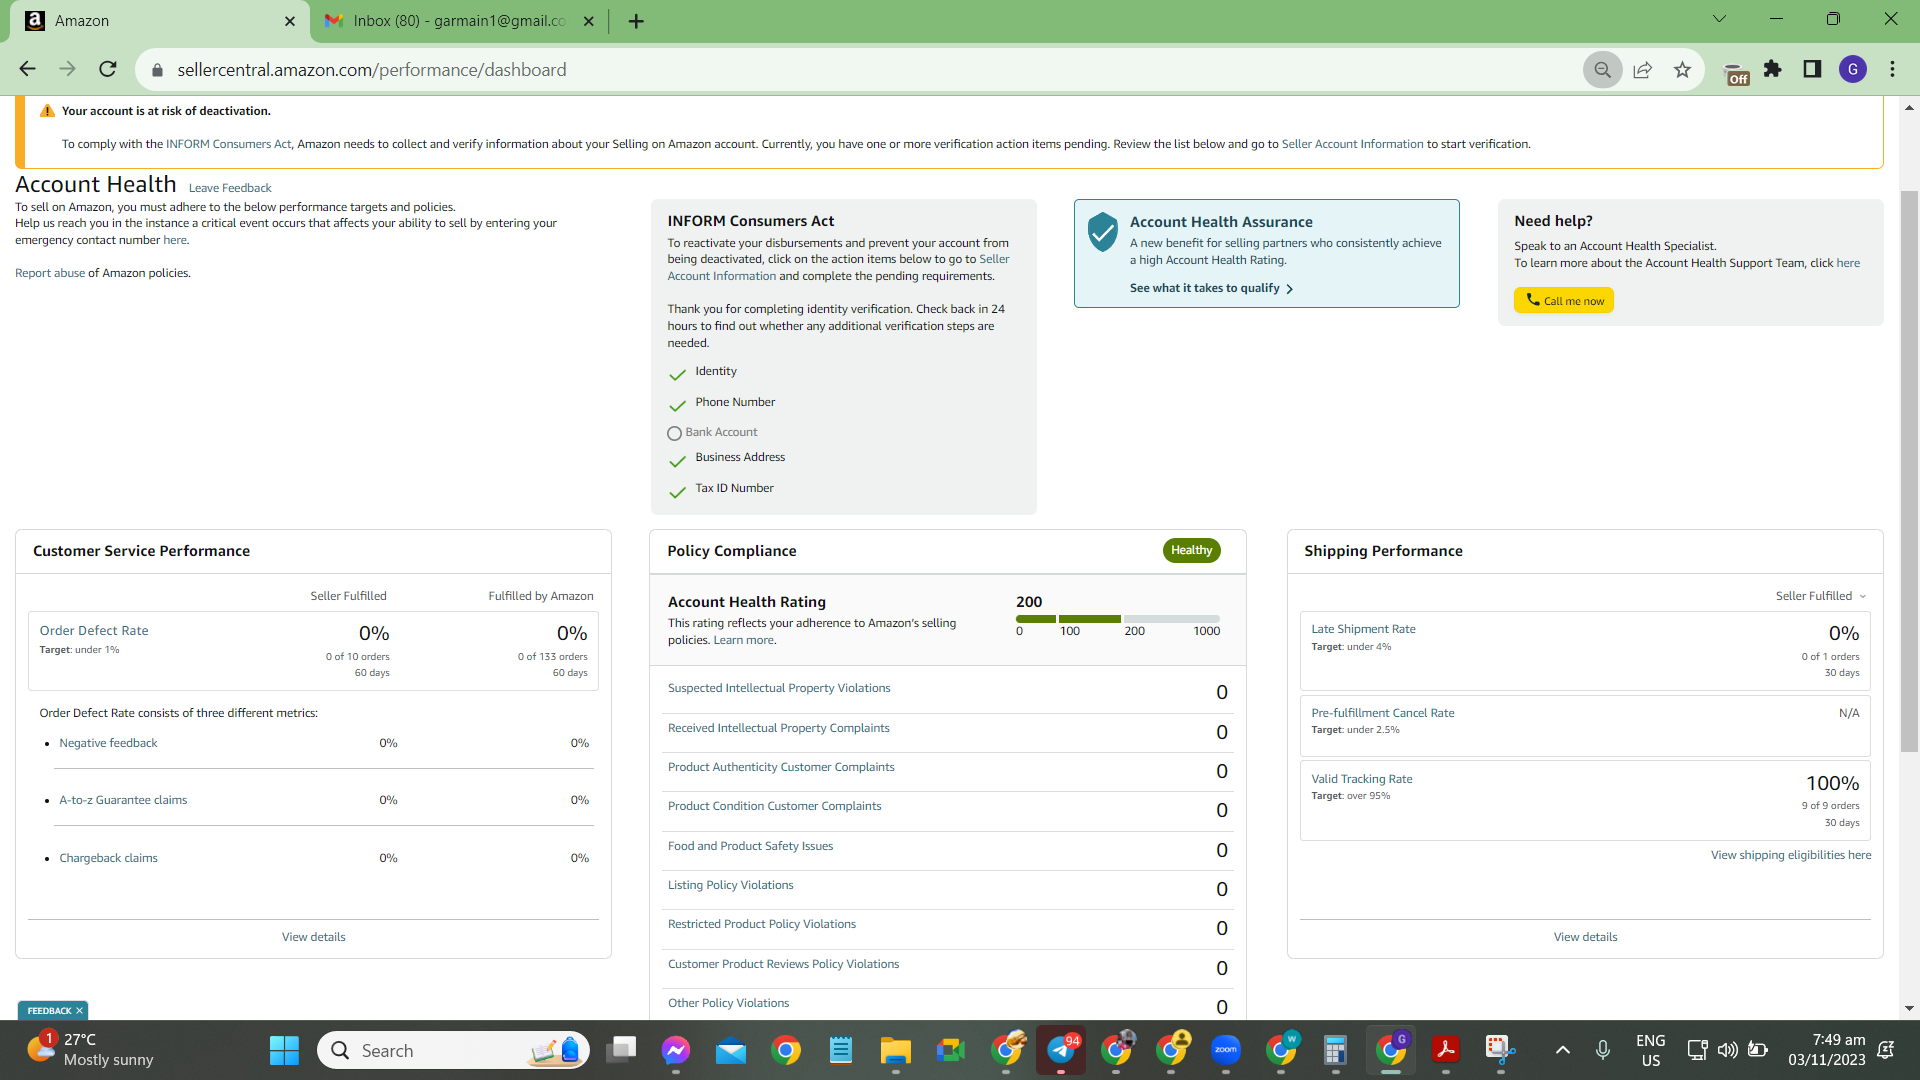
Task: Close the Amazon tab
Action: 290,21
